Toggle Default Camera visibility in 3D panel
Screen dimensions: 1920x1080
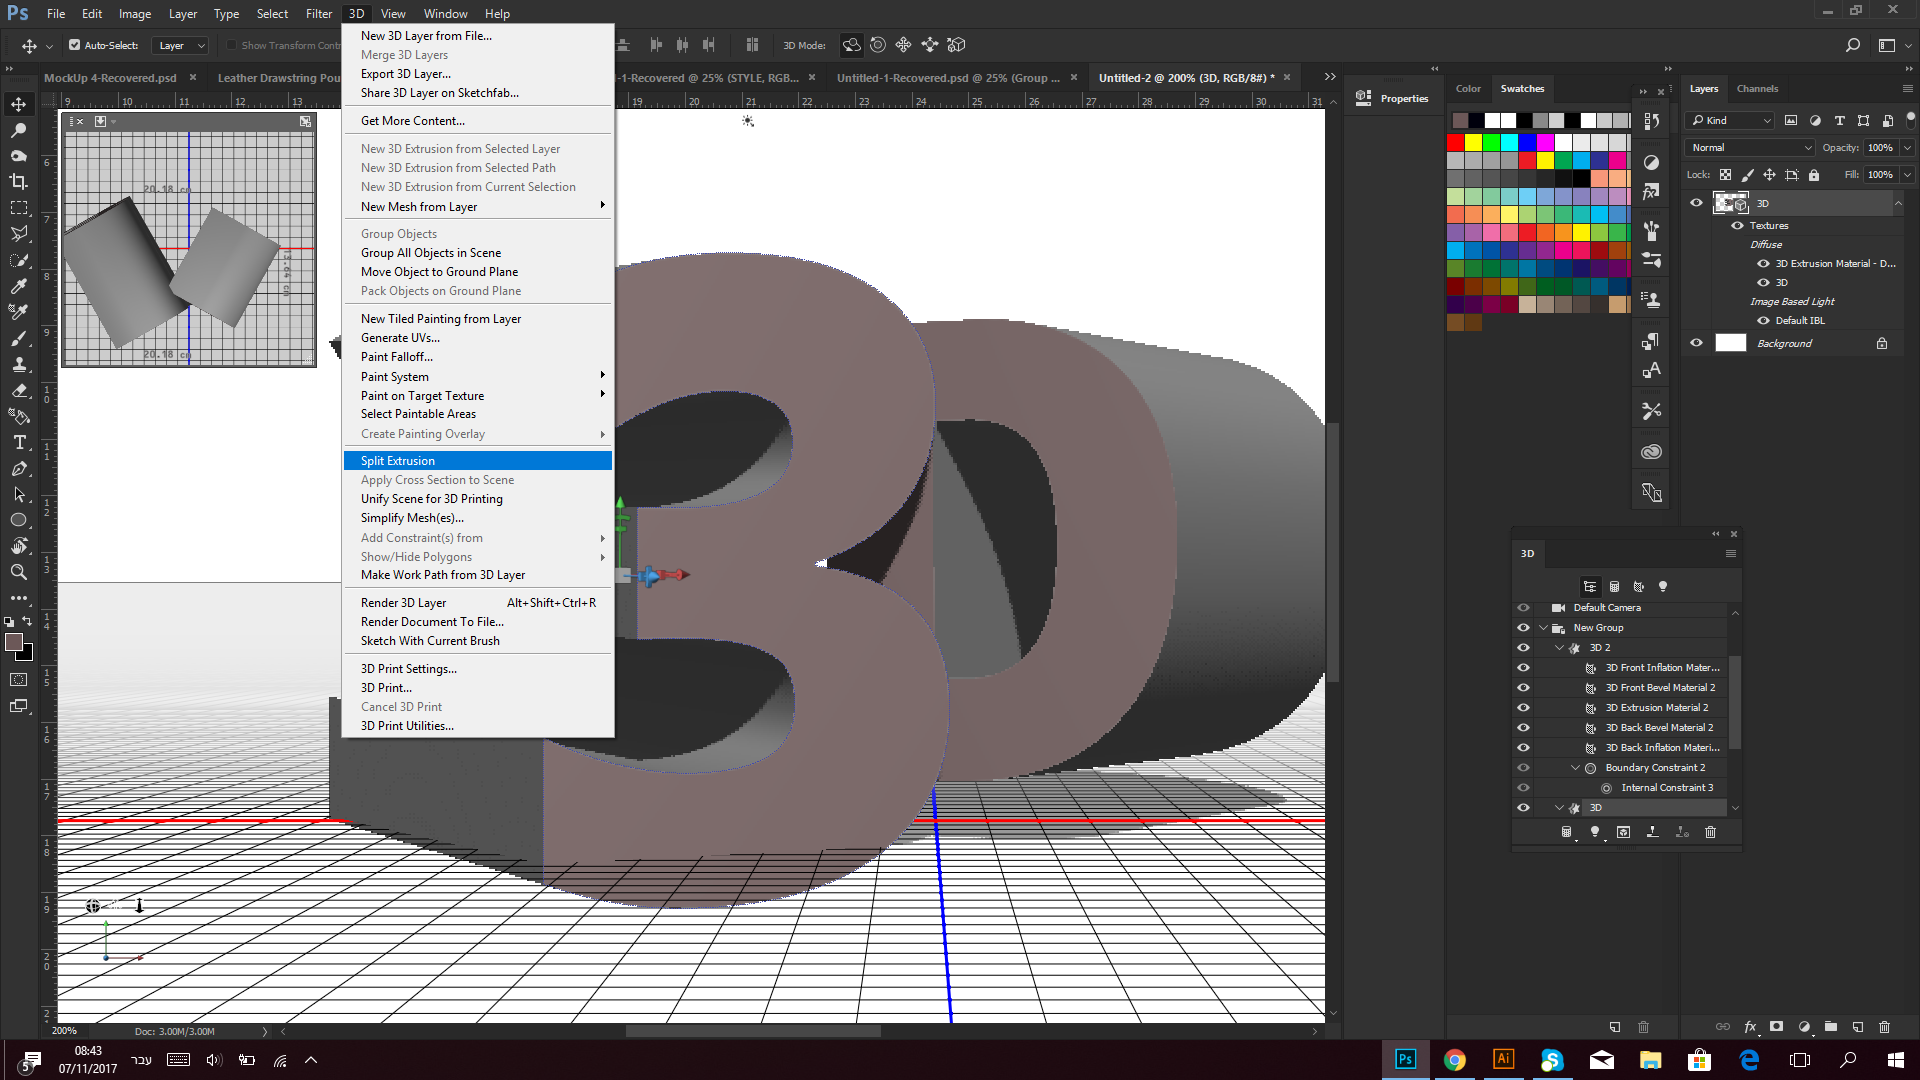1523,608
